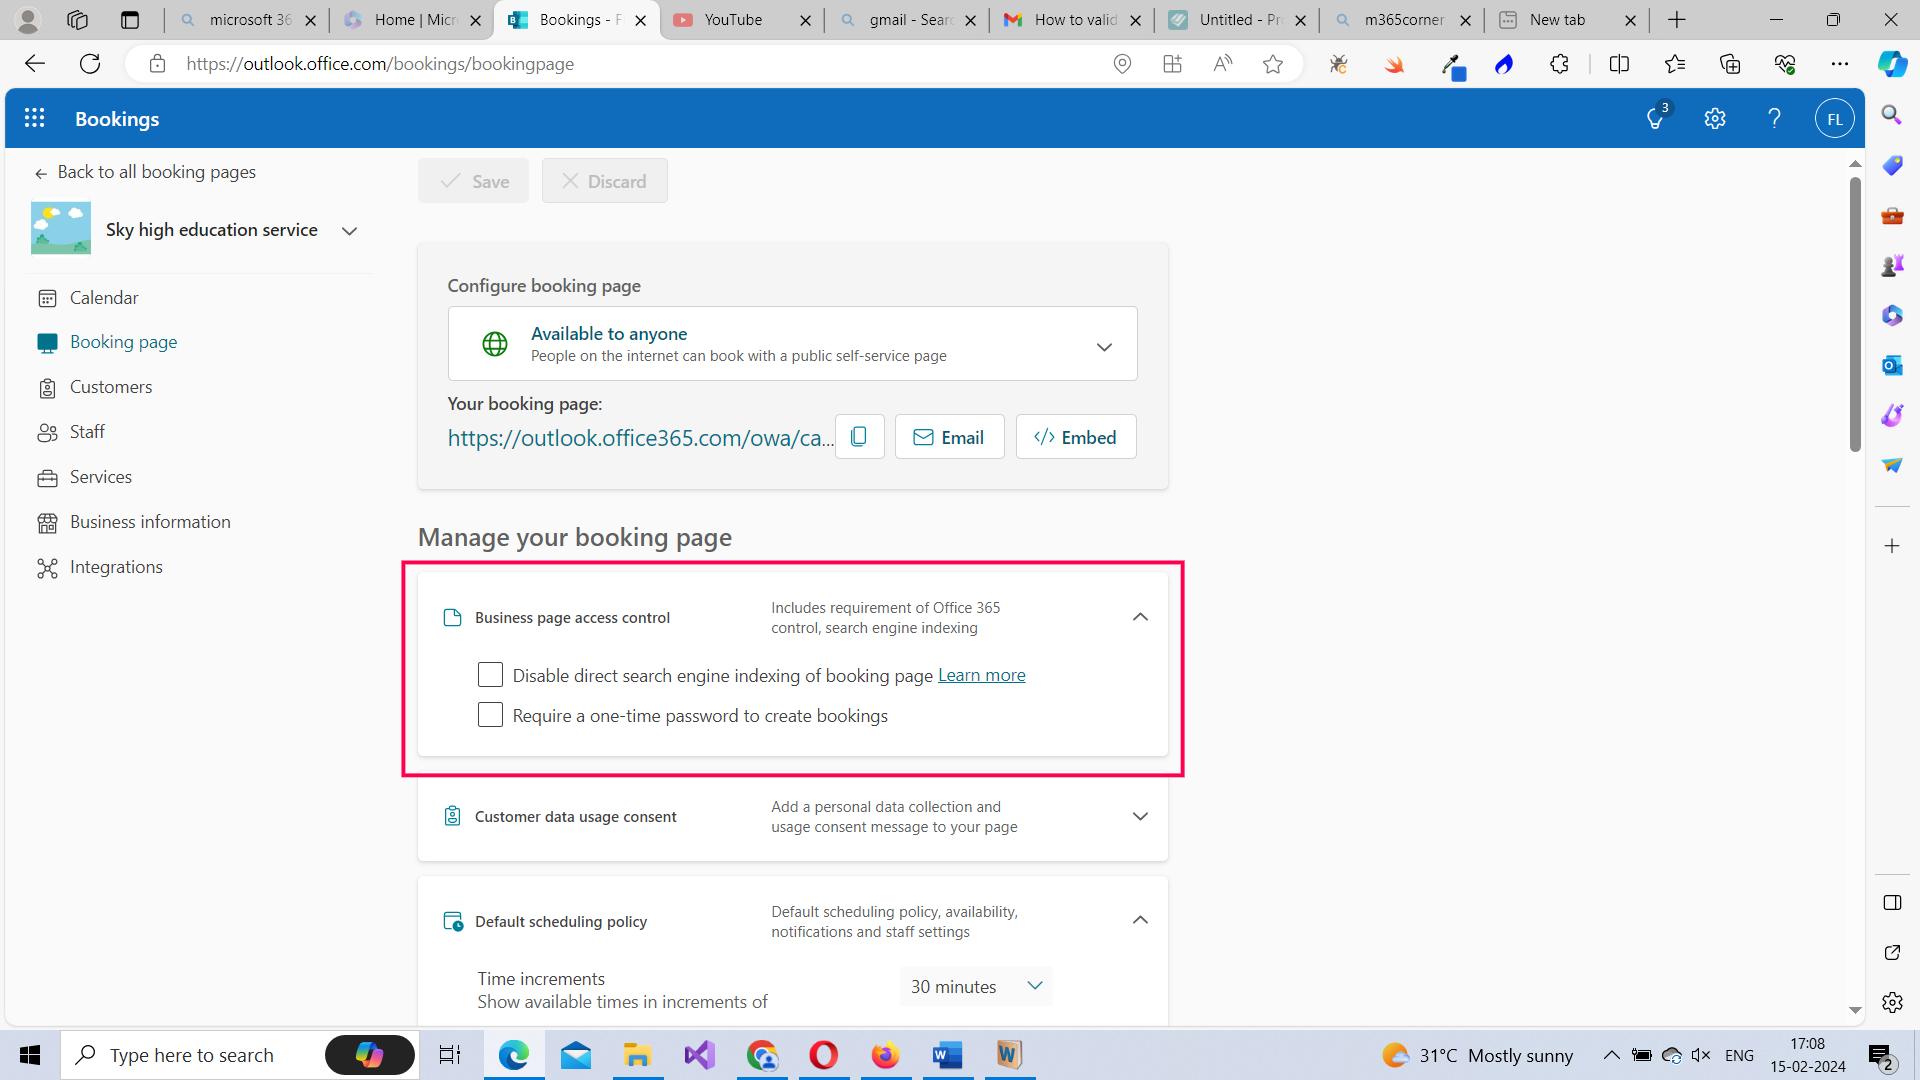
Task: Enable disable direct search engine indexing
Action: pos(490,675)
